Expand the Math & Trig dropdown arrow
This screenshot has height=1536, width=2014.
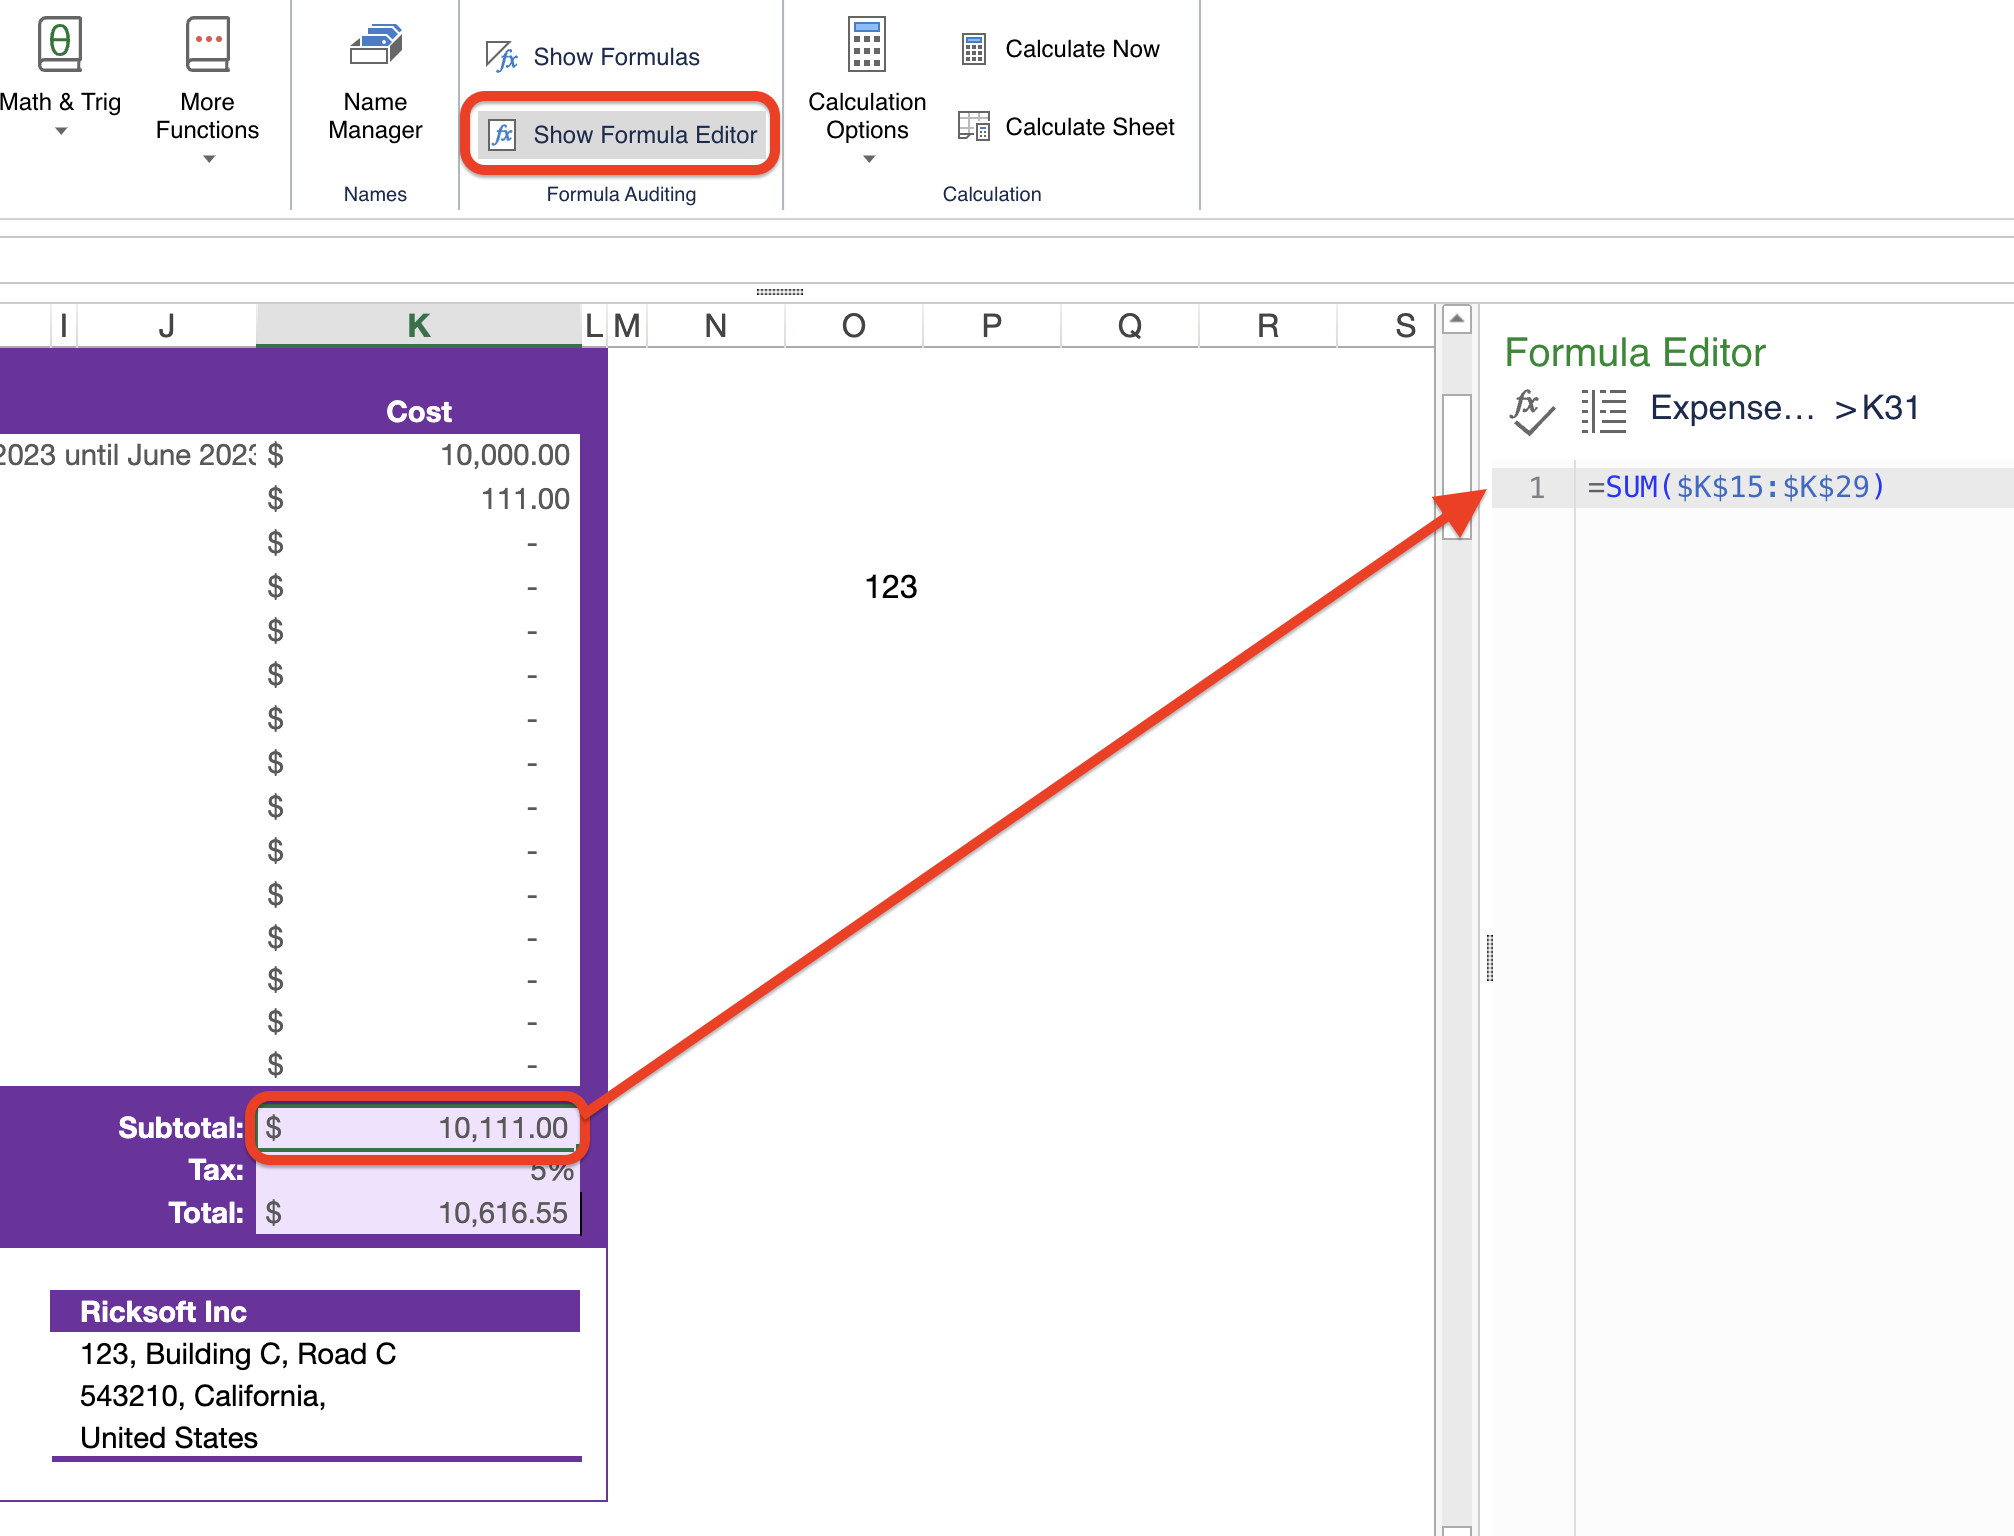pyautogui.click(x=59, y=127)
